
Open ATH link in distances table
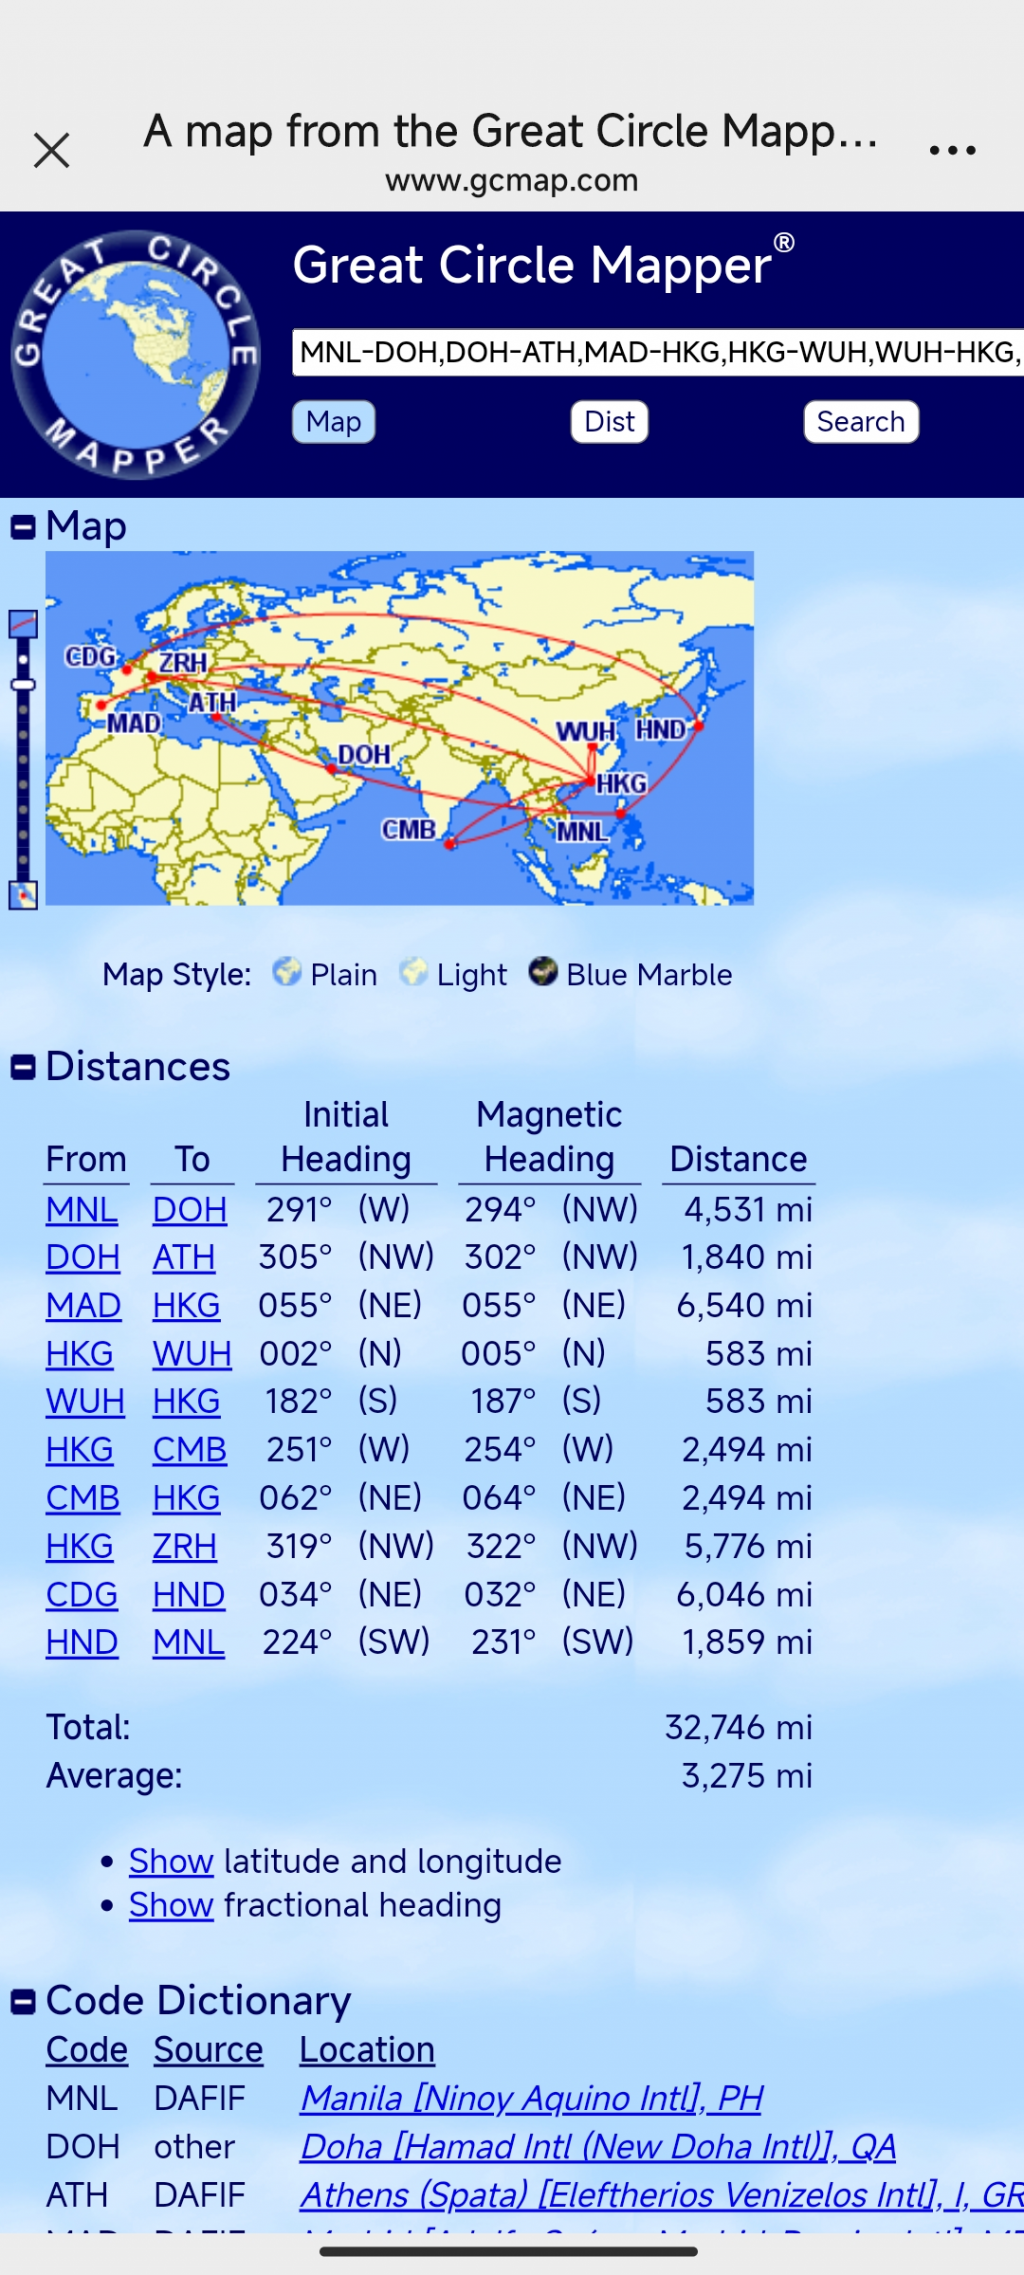tap(183, 1258)
